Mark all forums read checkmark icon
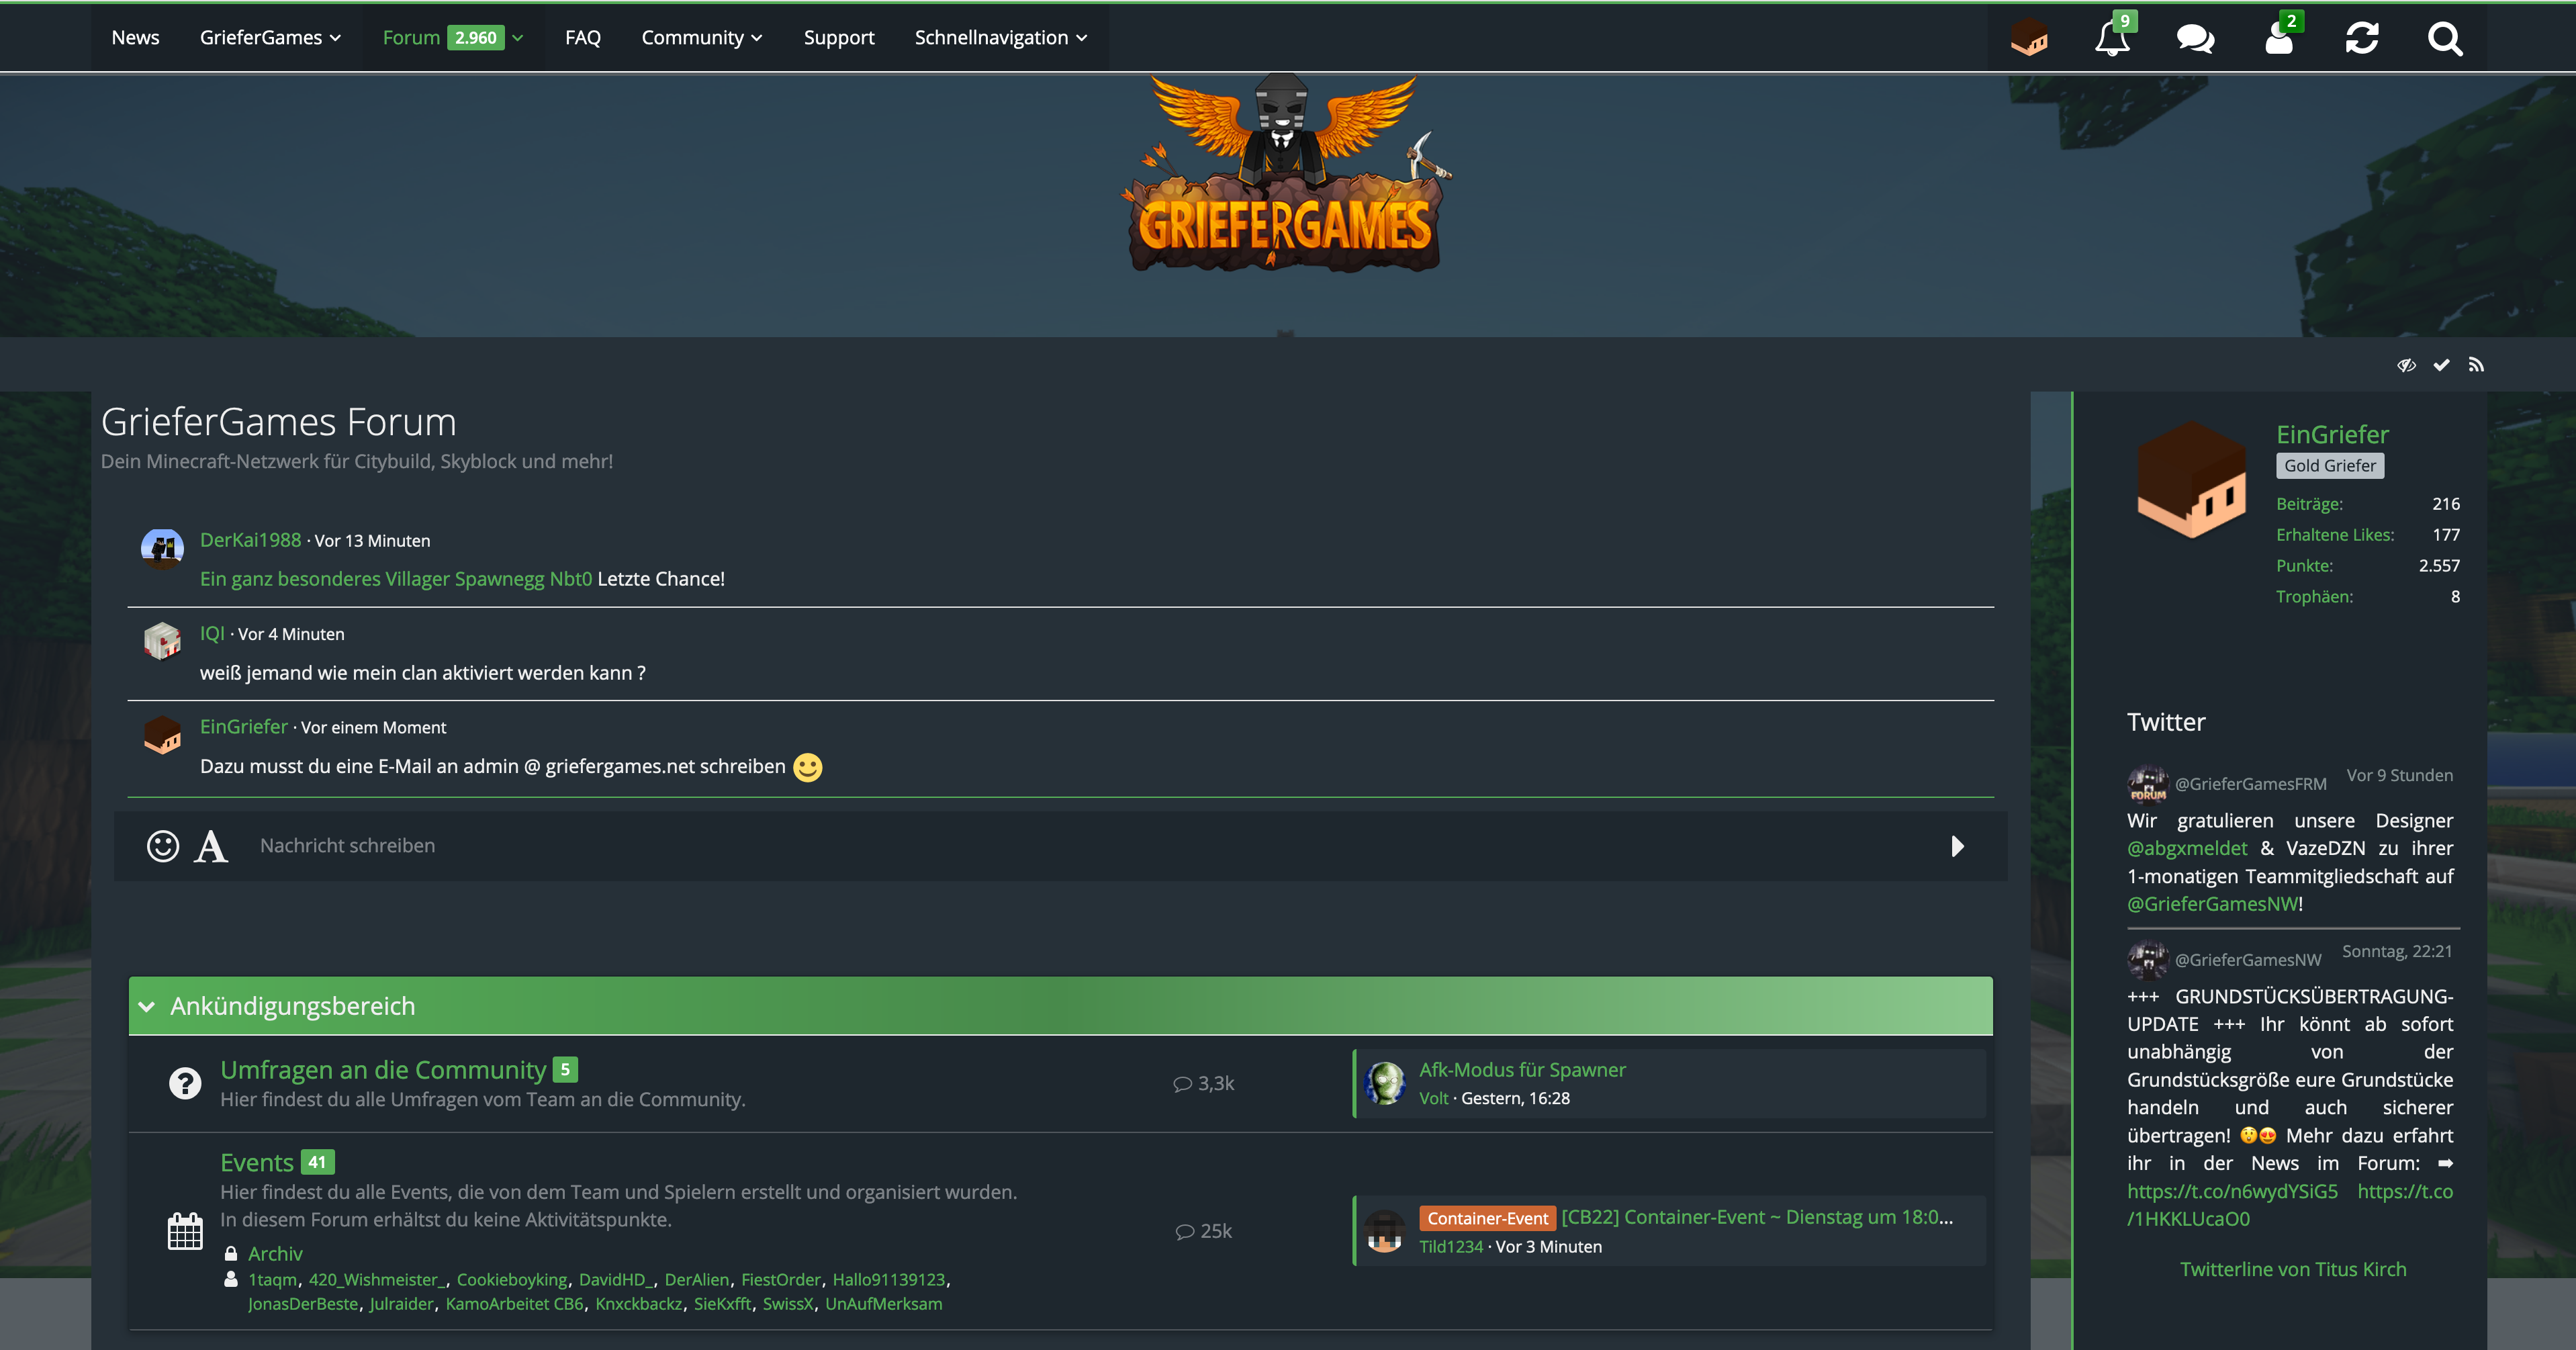Screen dimensions: 2576x1350 pos(2441,365)
